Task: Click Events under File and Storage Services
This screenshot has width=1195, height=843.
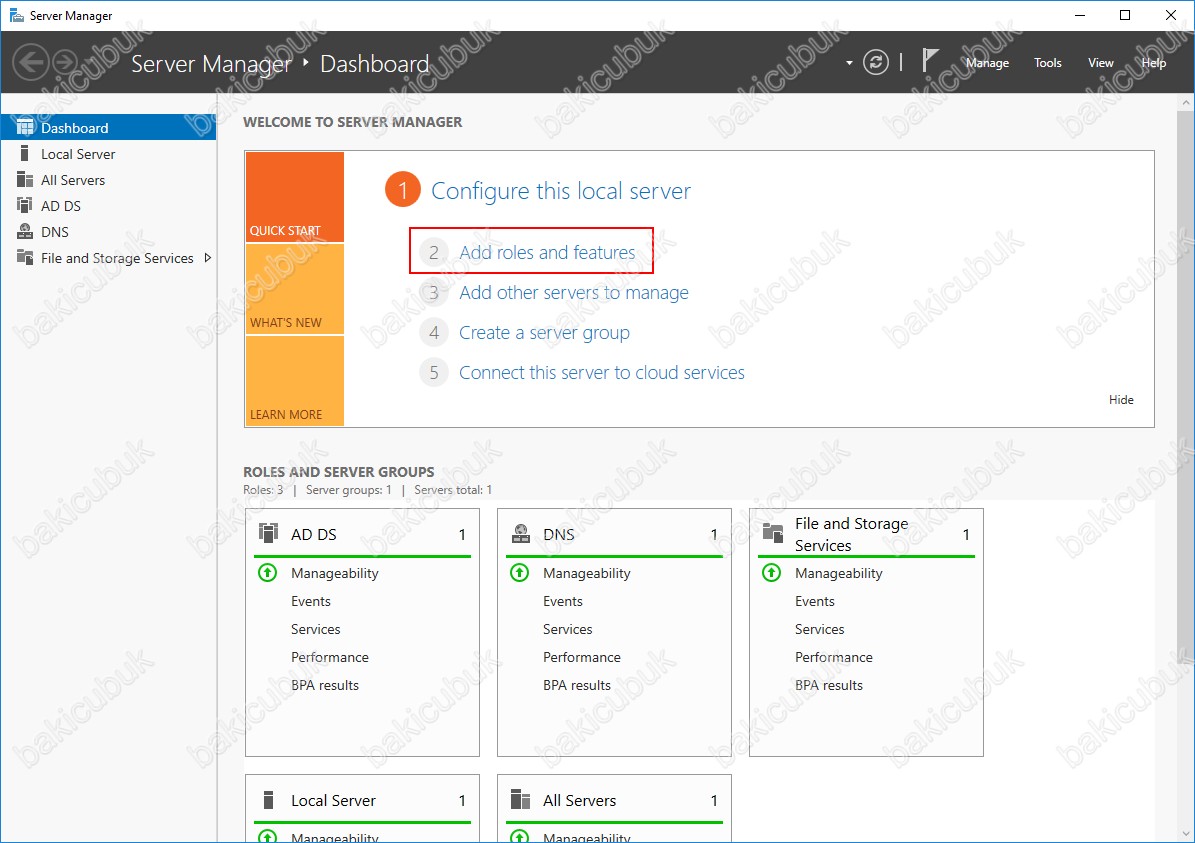Action: click(815, 601)
